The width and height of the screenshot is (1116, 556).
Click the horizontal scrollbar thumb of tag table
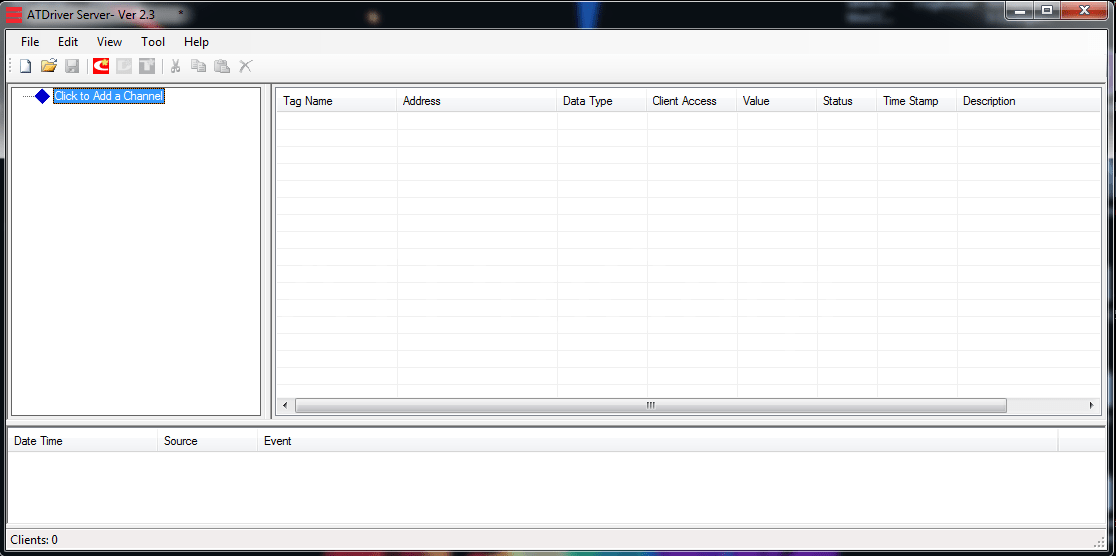[651, 405]
